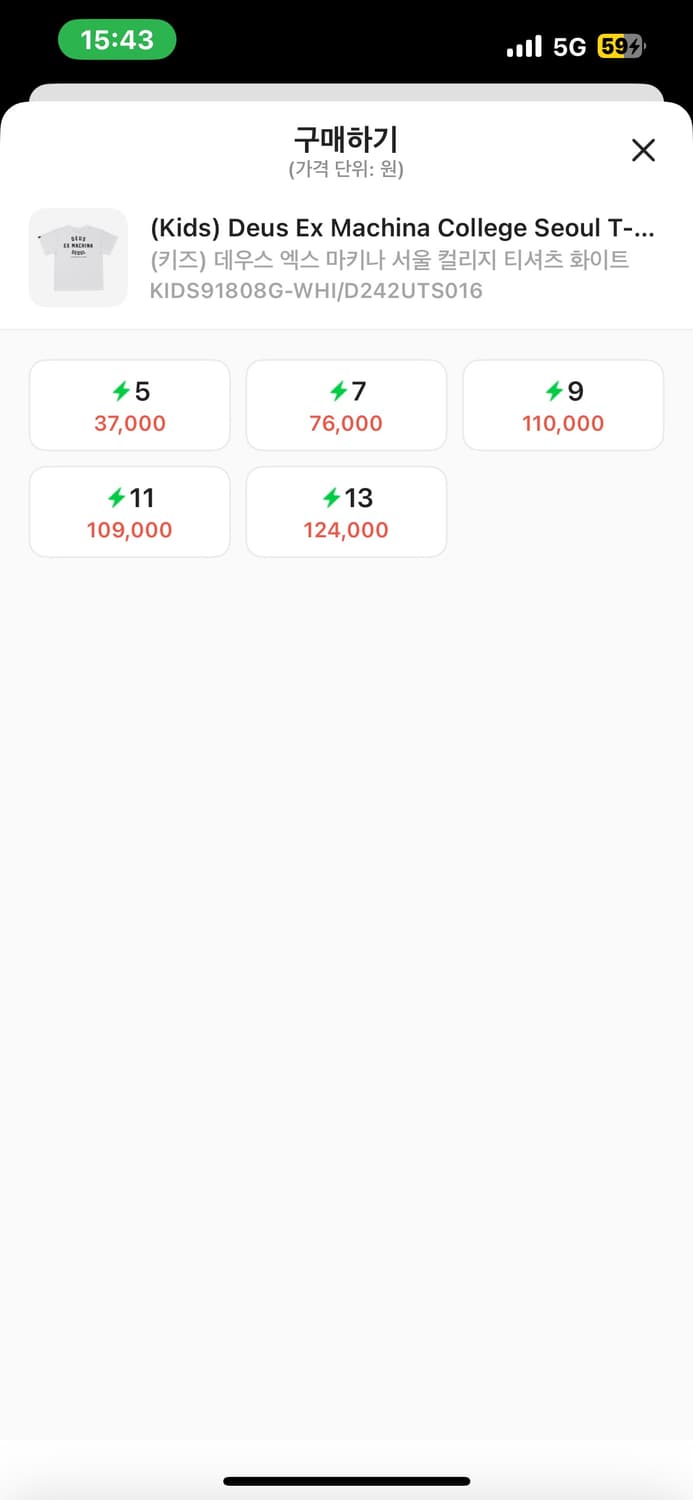Tap the cellular signal bars icon
Viewport: 693px width, 1500px height.
coord(524,47)
